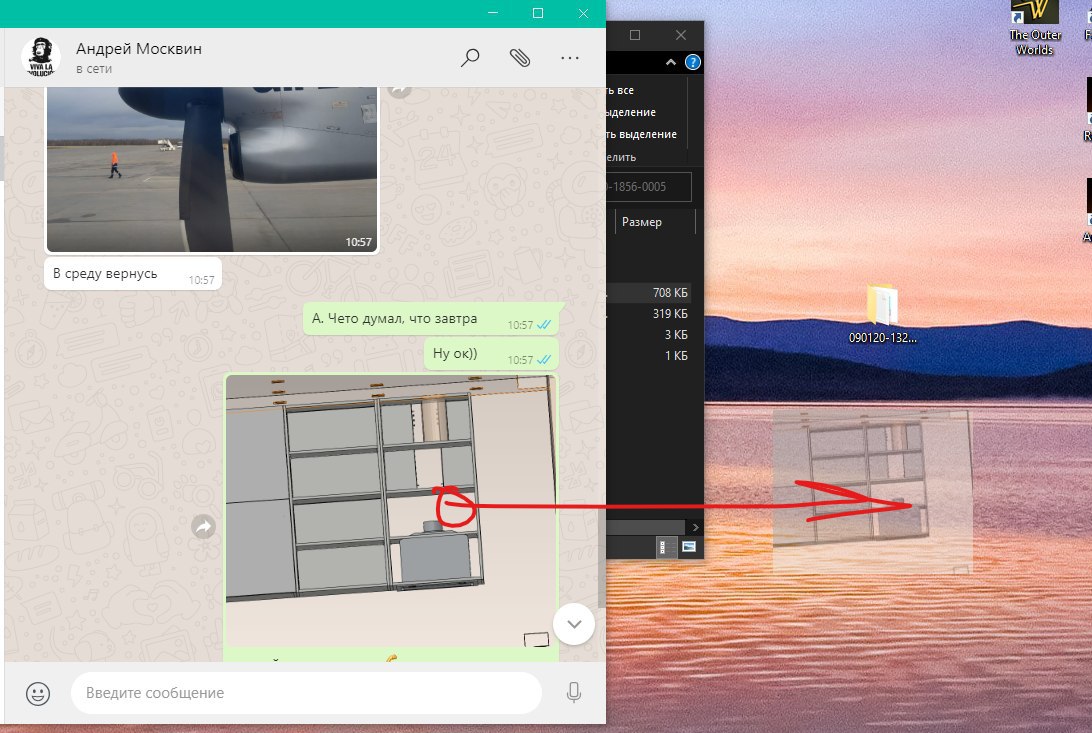Screen dimensions: 1092x733
Task: Click the 'ыделение' ribbon command in Explorer
Action: pyautogui.click(x=631, y=112)
